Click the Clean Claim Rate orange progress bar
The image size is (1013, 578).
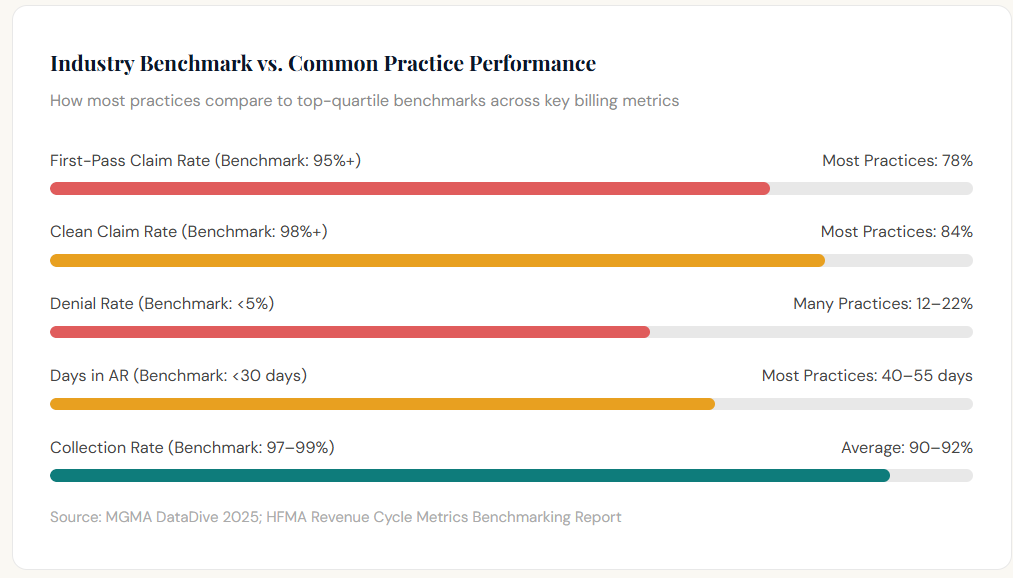pyautogui.click(x=437, y=260)
